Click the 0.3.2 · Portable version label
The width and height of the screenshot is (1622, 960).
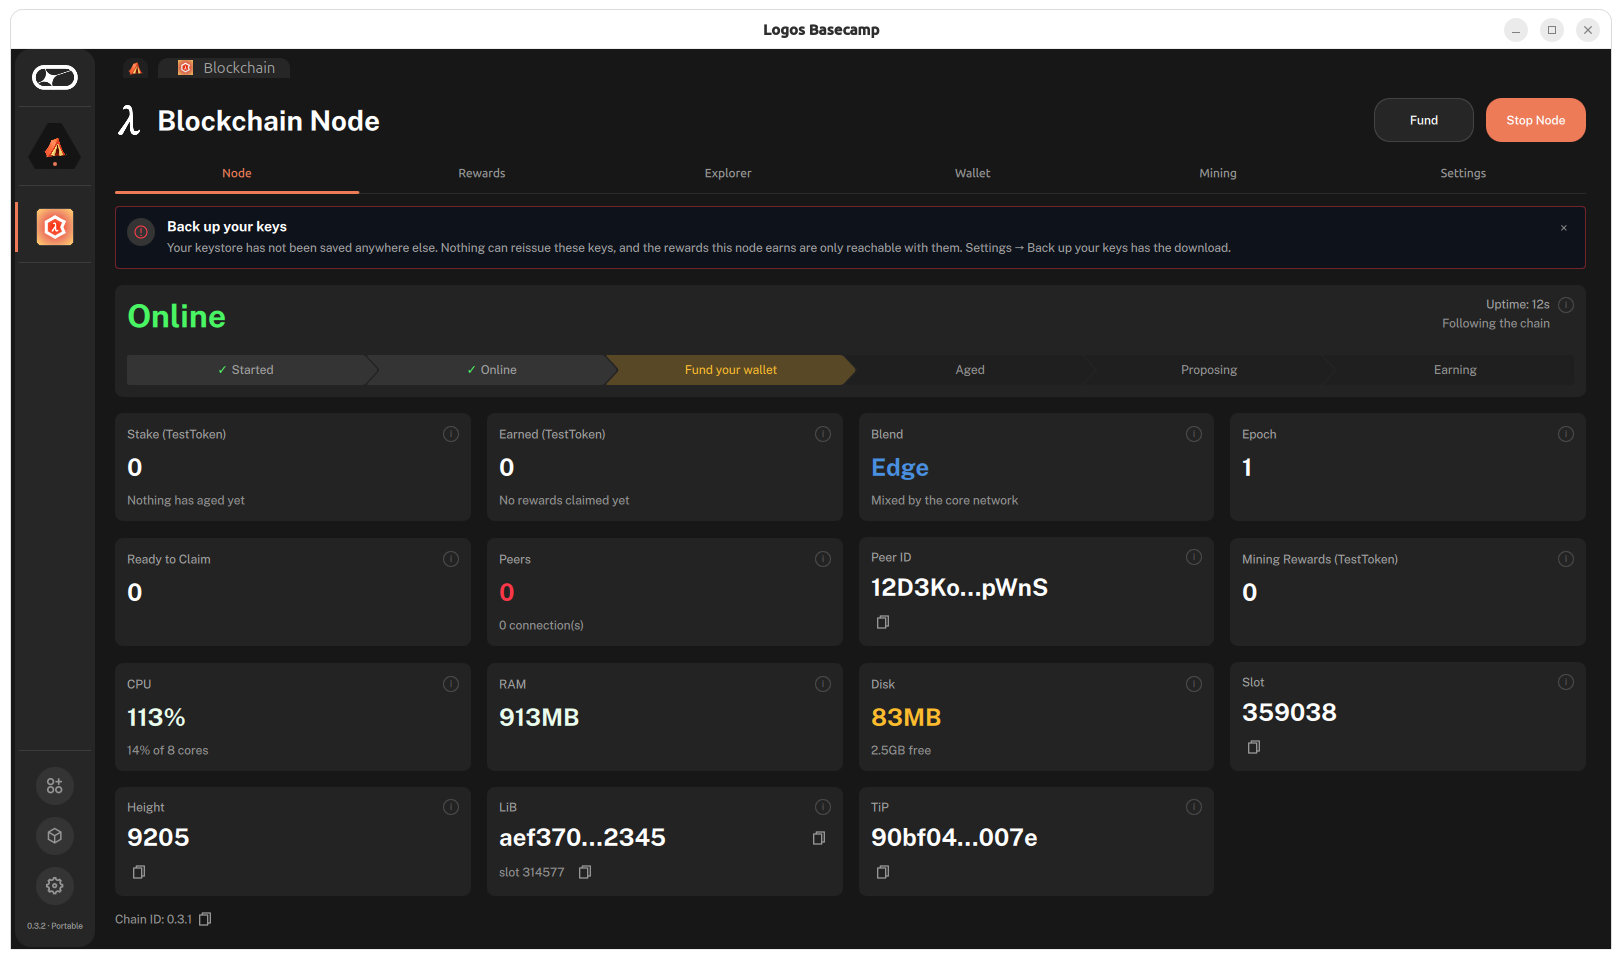55,926
